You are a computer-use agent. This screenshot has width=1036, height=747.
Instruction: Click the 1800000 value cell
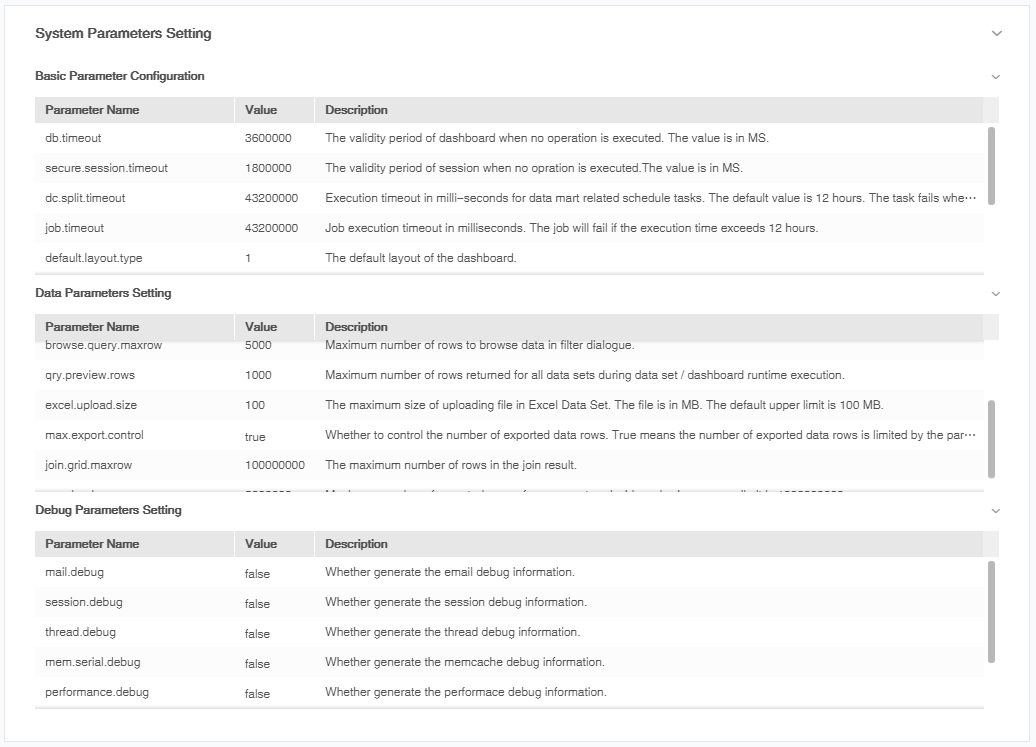point(268,168)
